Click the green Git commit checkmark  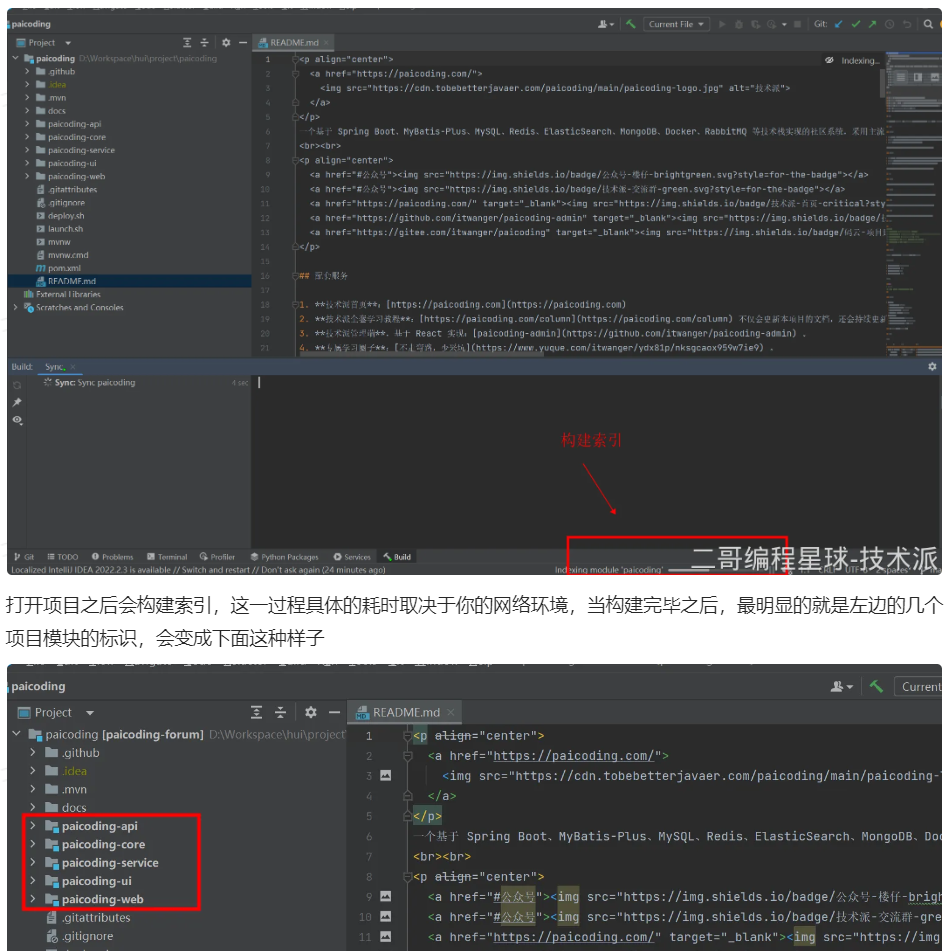click(x=855, y=24)
